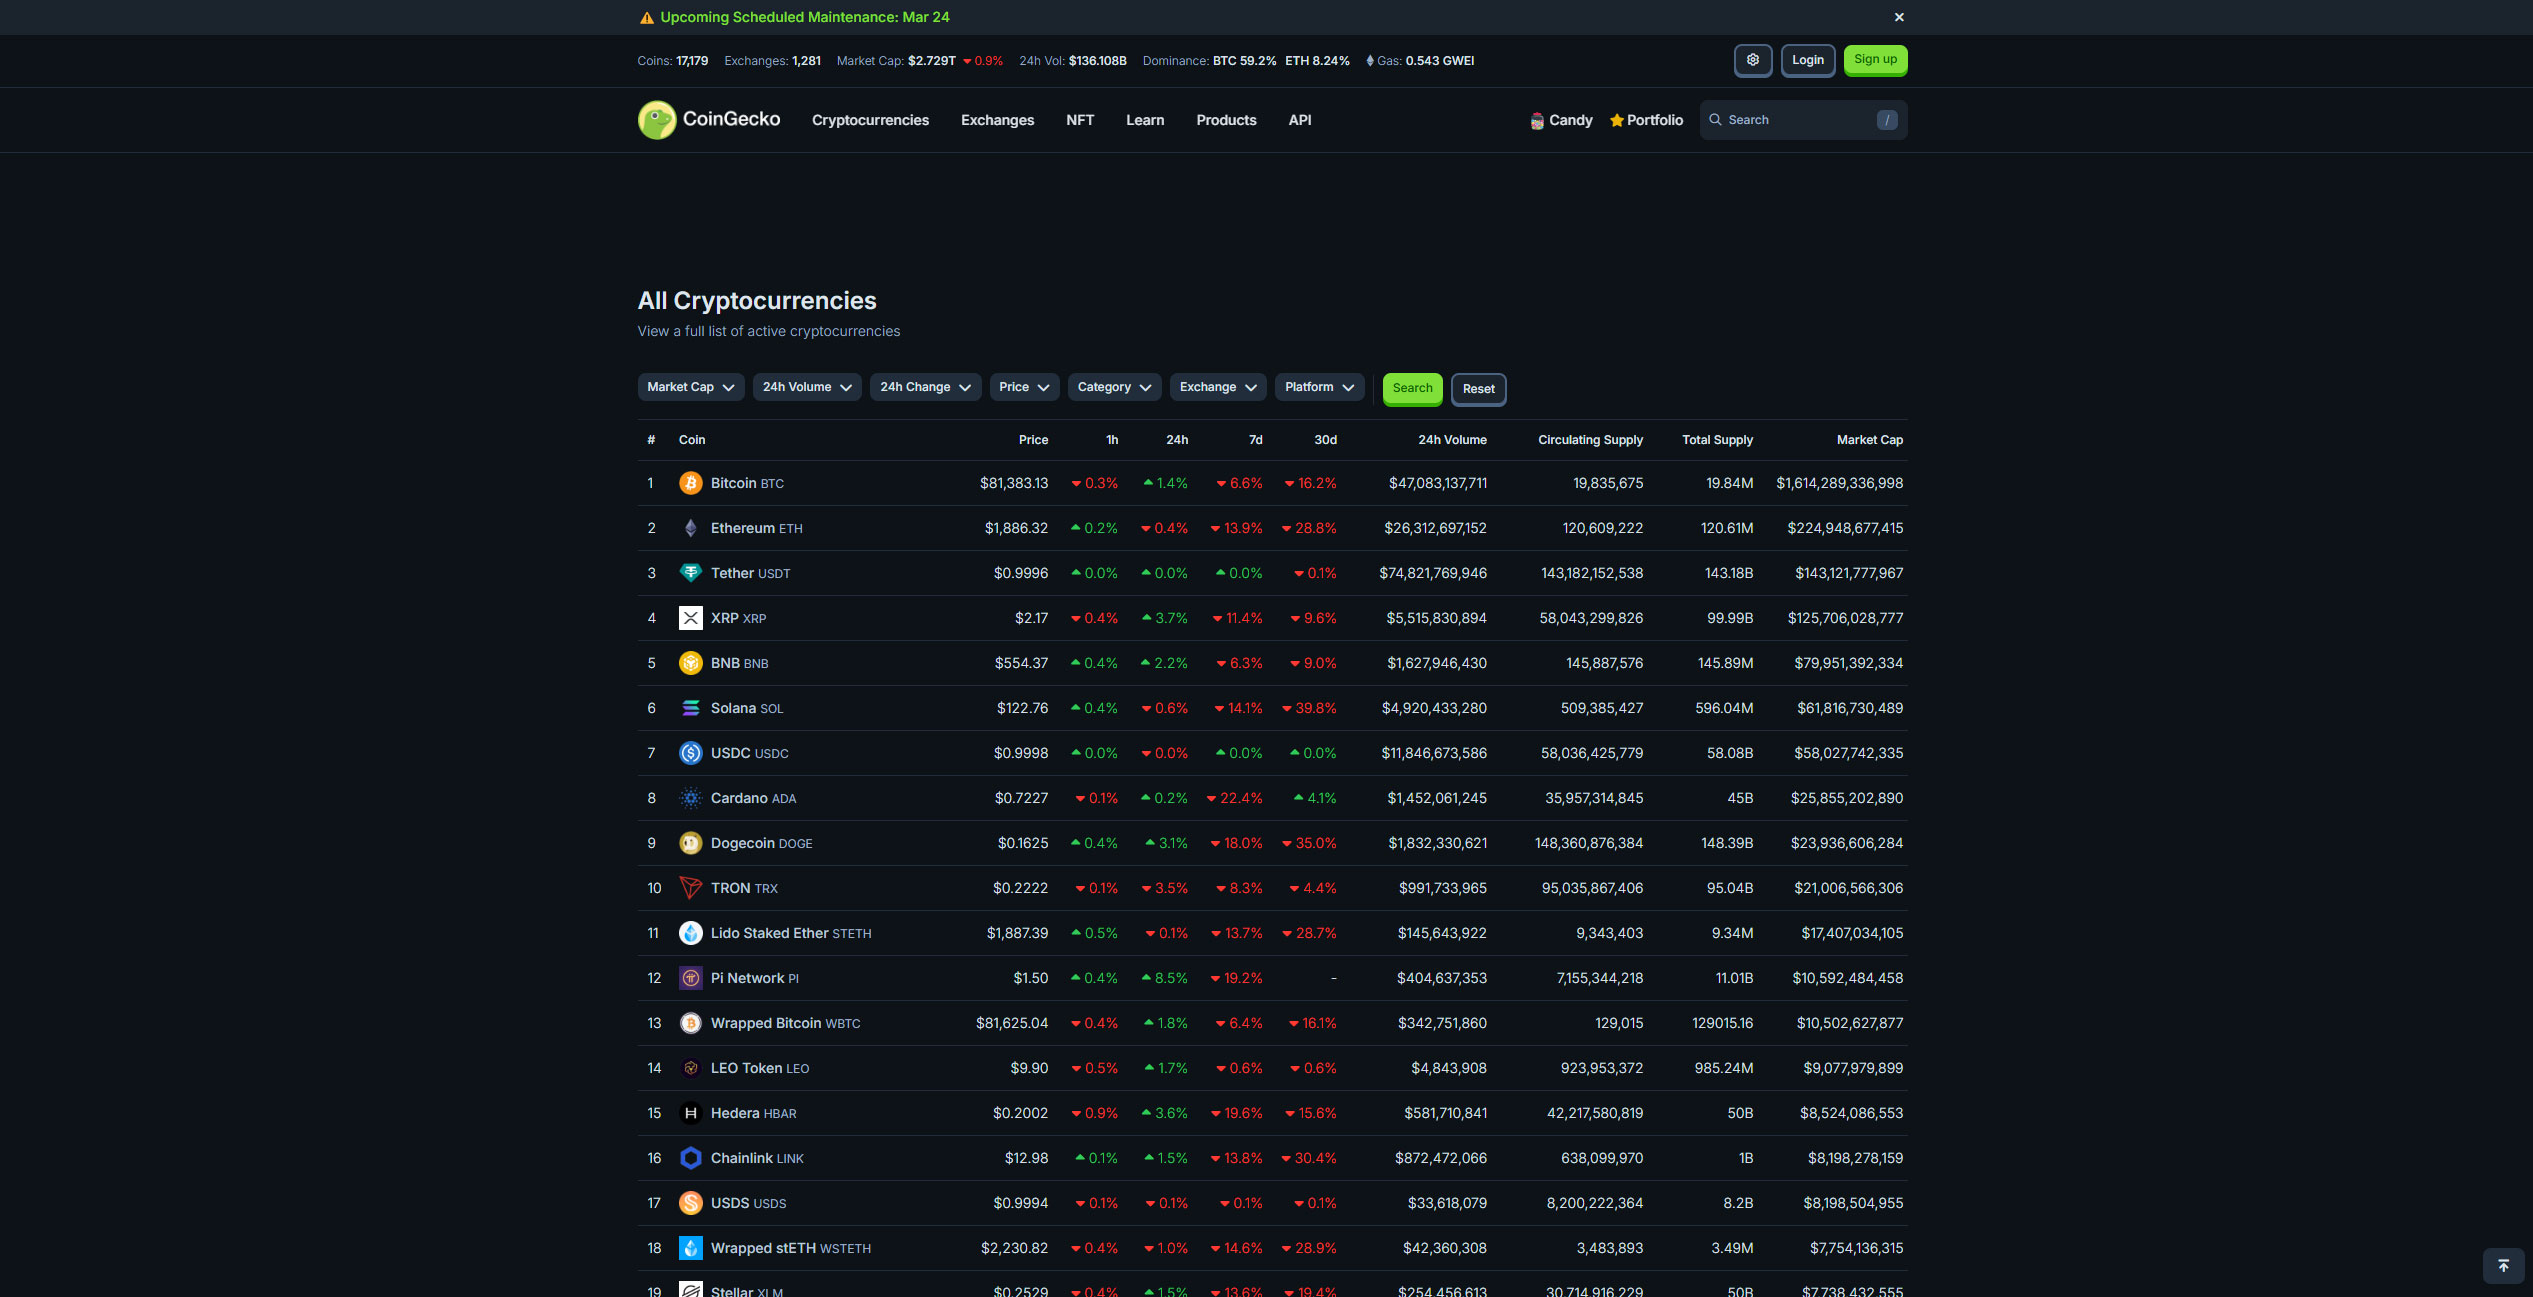
Task: Click the Reset filters button
Action: click(x=1479, y=389)
